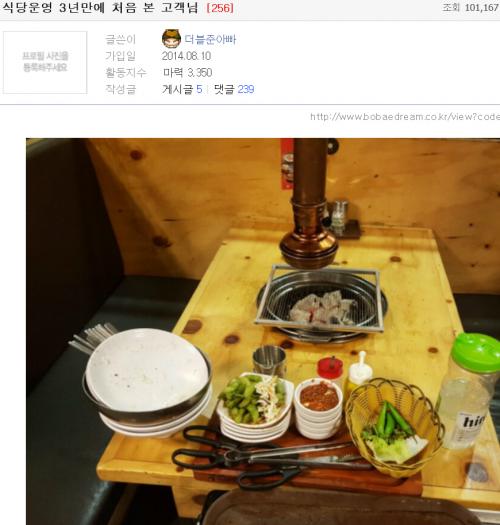Click the 마력 3,350 activity score
The width and height of the screenshot is (500, 525).
click(x=188, y=73)
